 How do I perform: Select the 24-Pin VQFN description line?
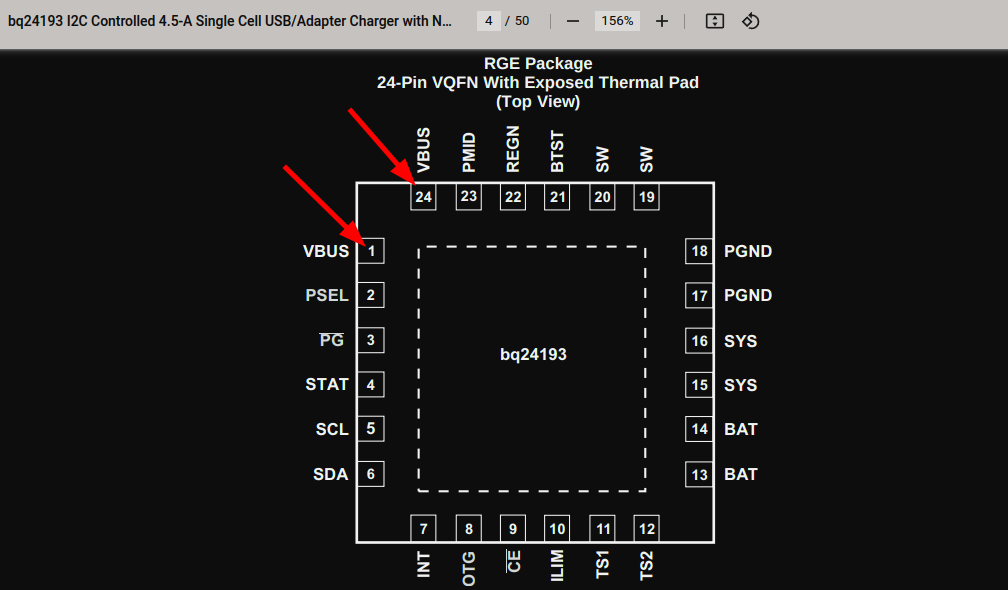tap(538, 82)
